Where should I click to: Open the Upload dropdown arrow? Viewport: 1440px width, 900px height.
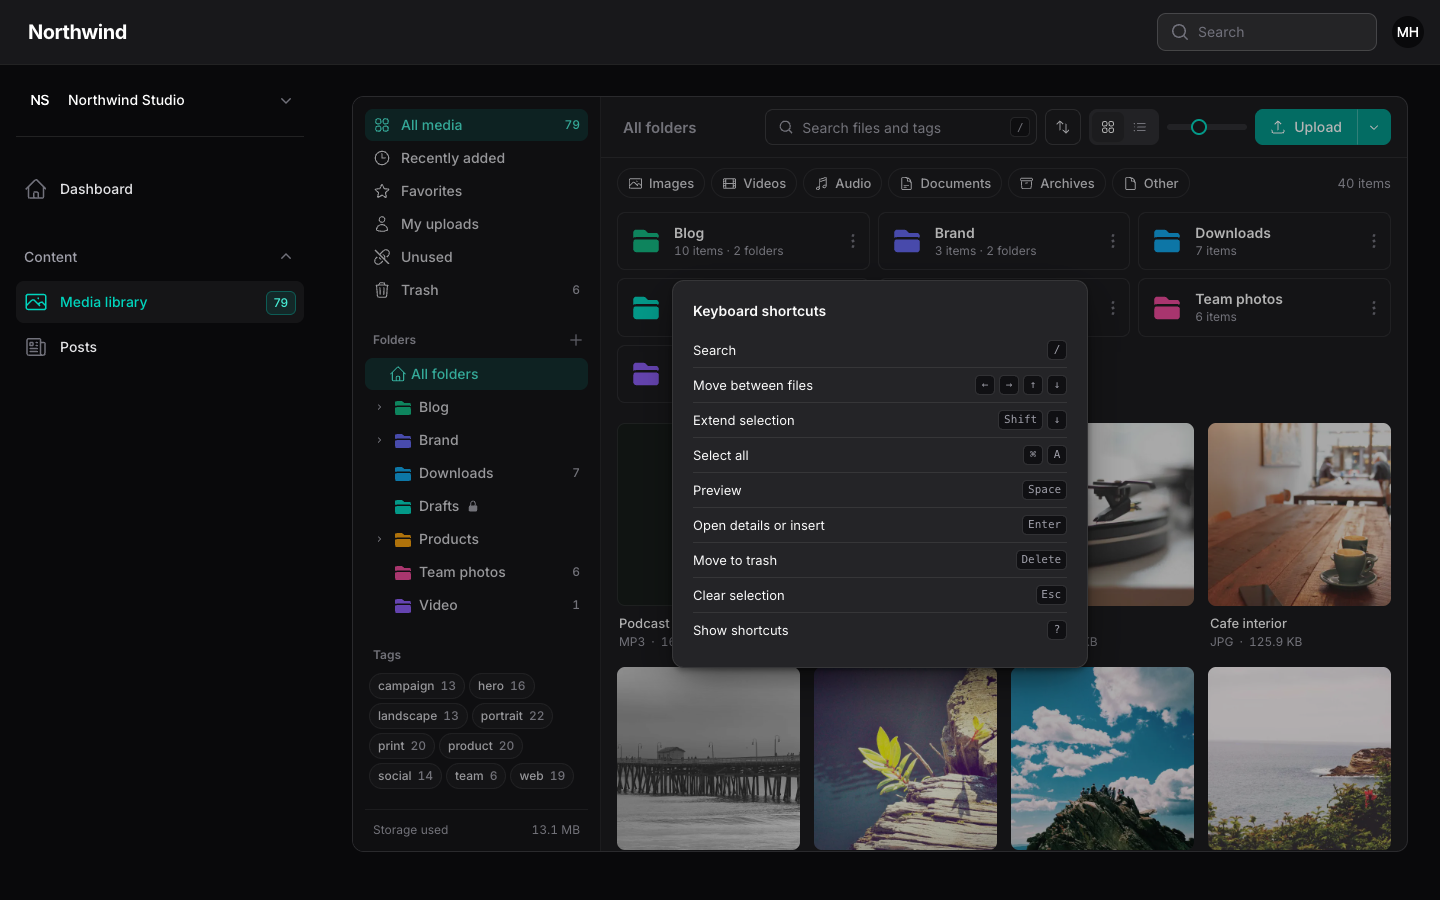click(x=1374, y=127)
